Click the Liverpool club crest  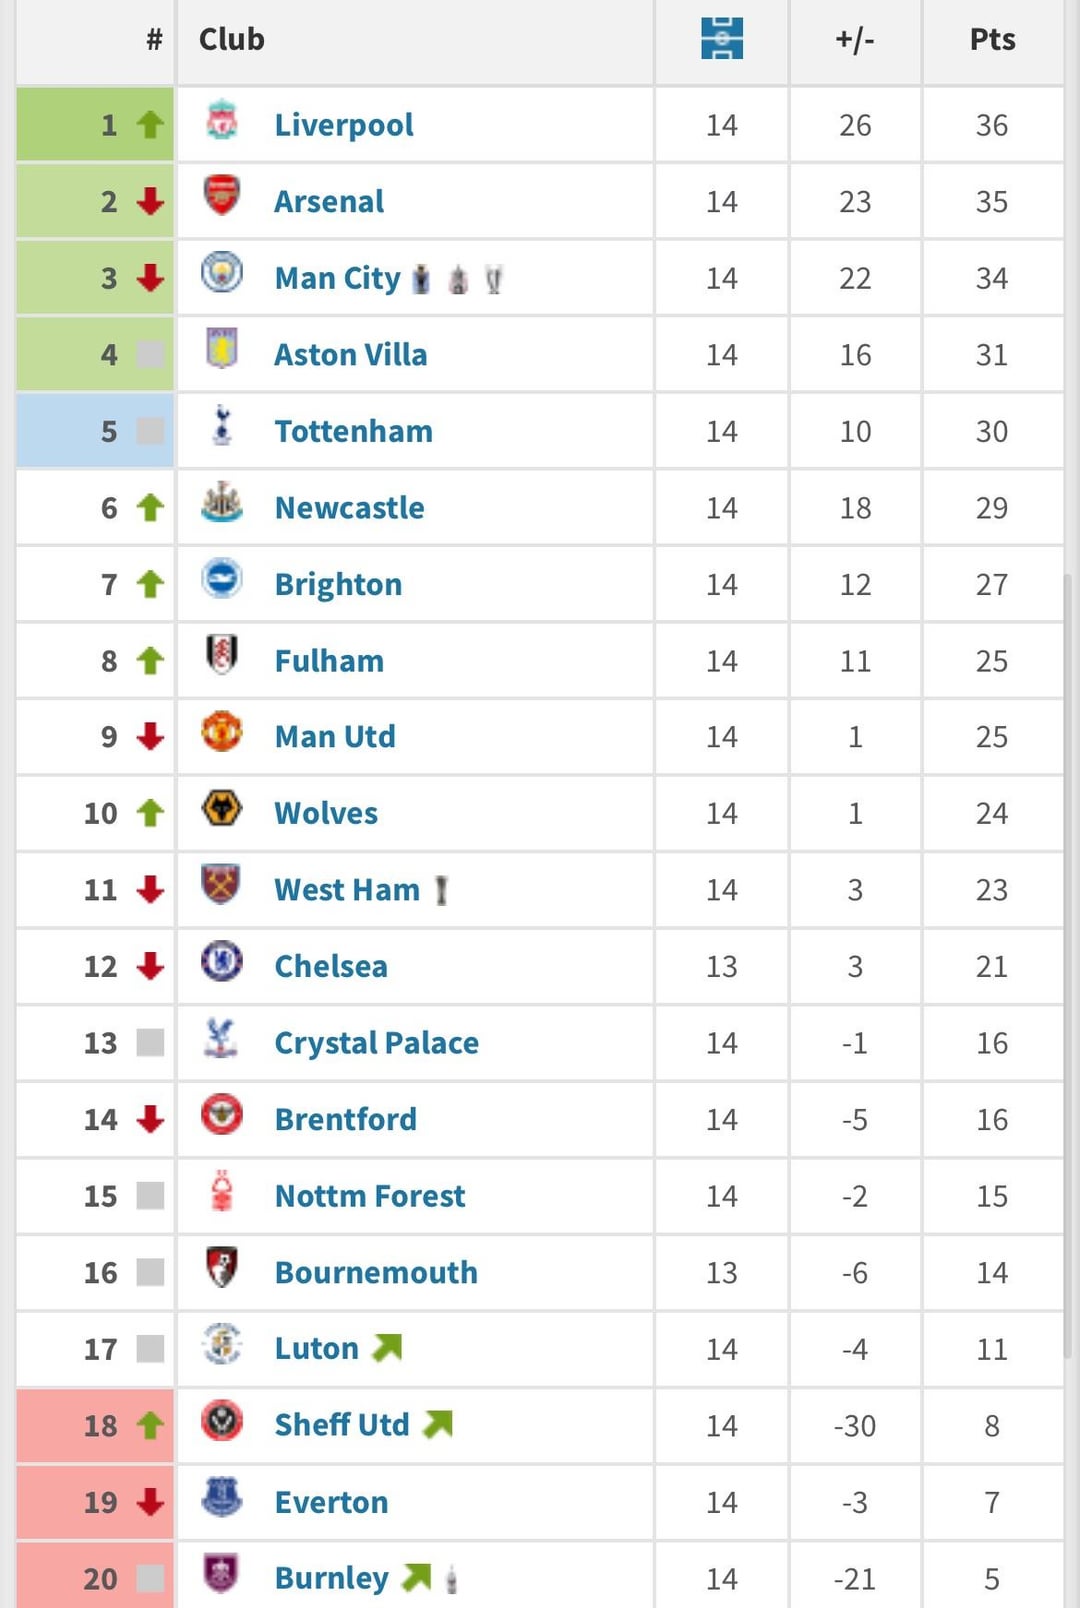222,120
